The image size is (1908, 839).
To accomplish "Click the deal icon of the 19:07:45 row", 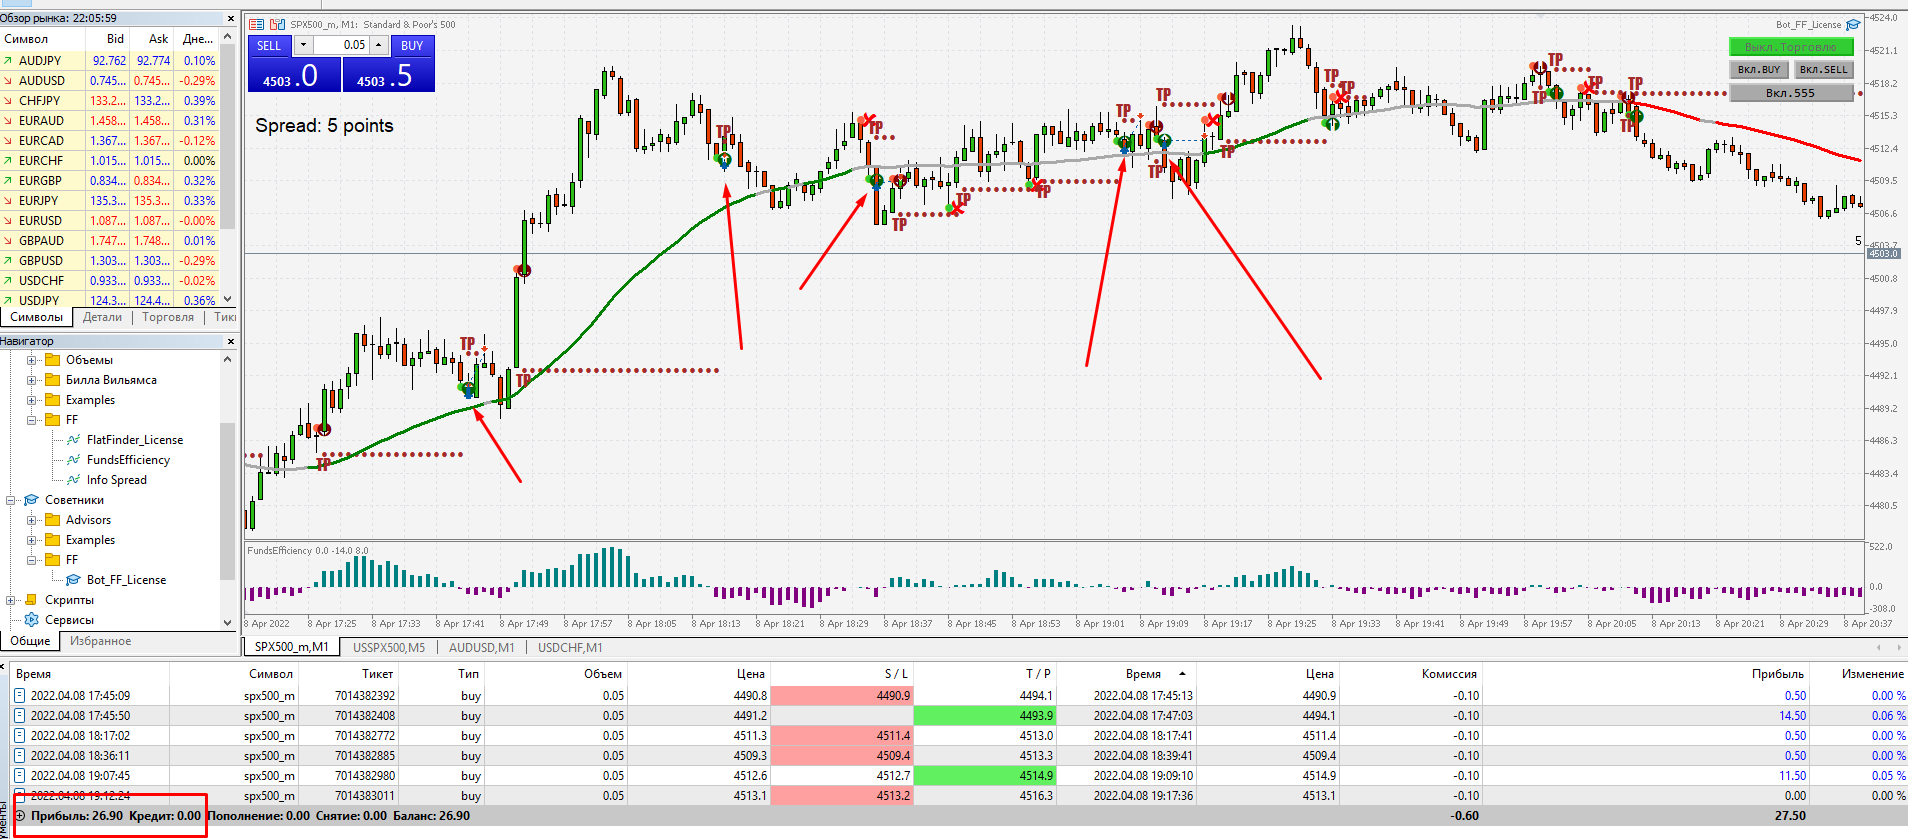I will pos(19,776).
